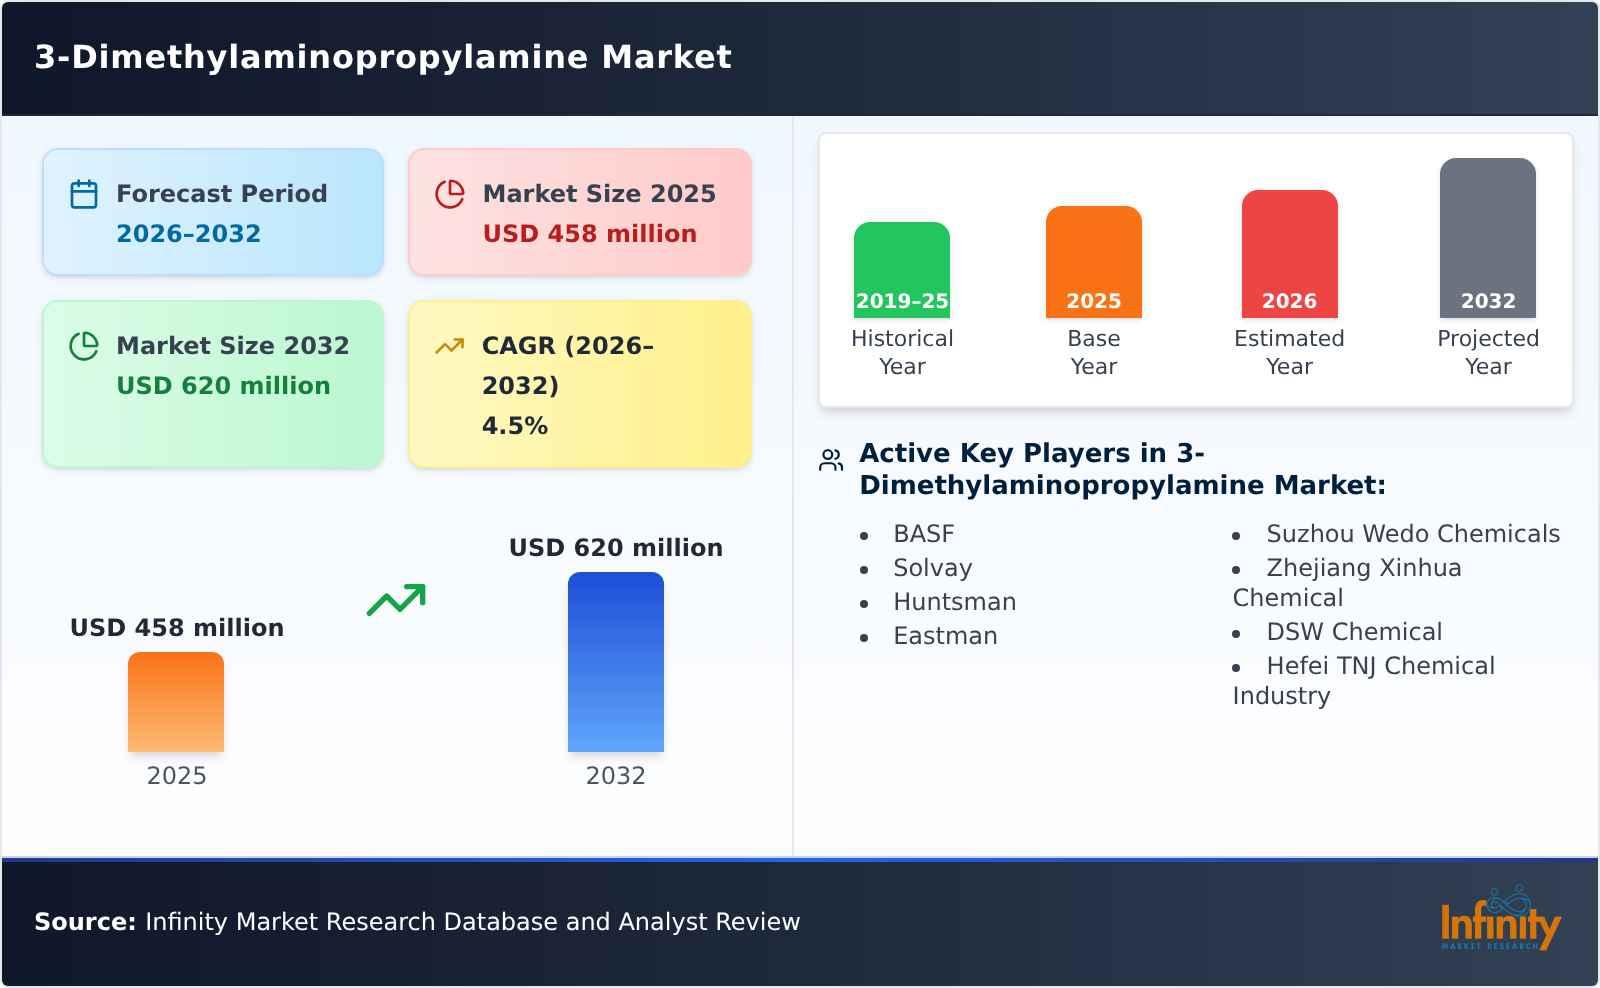Click the 3-Dimethylaminopropylamine Market title
1600x988 pixels.
(383, 57)
